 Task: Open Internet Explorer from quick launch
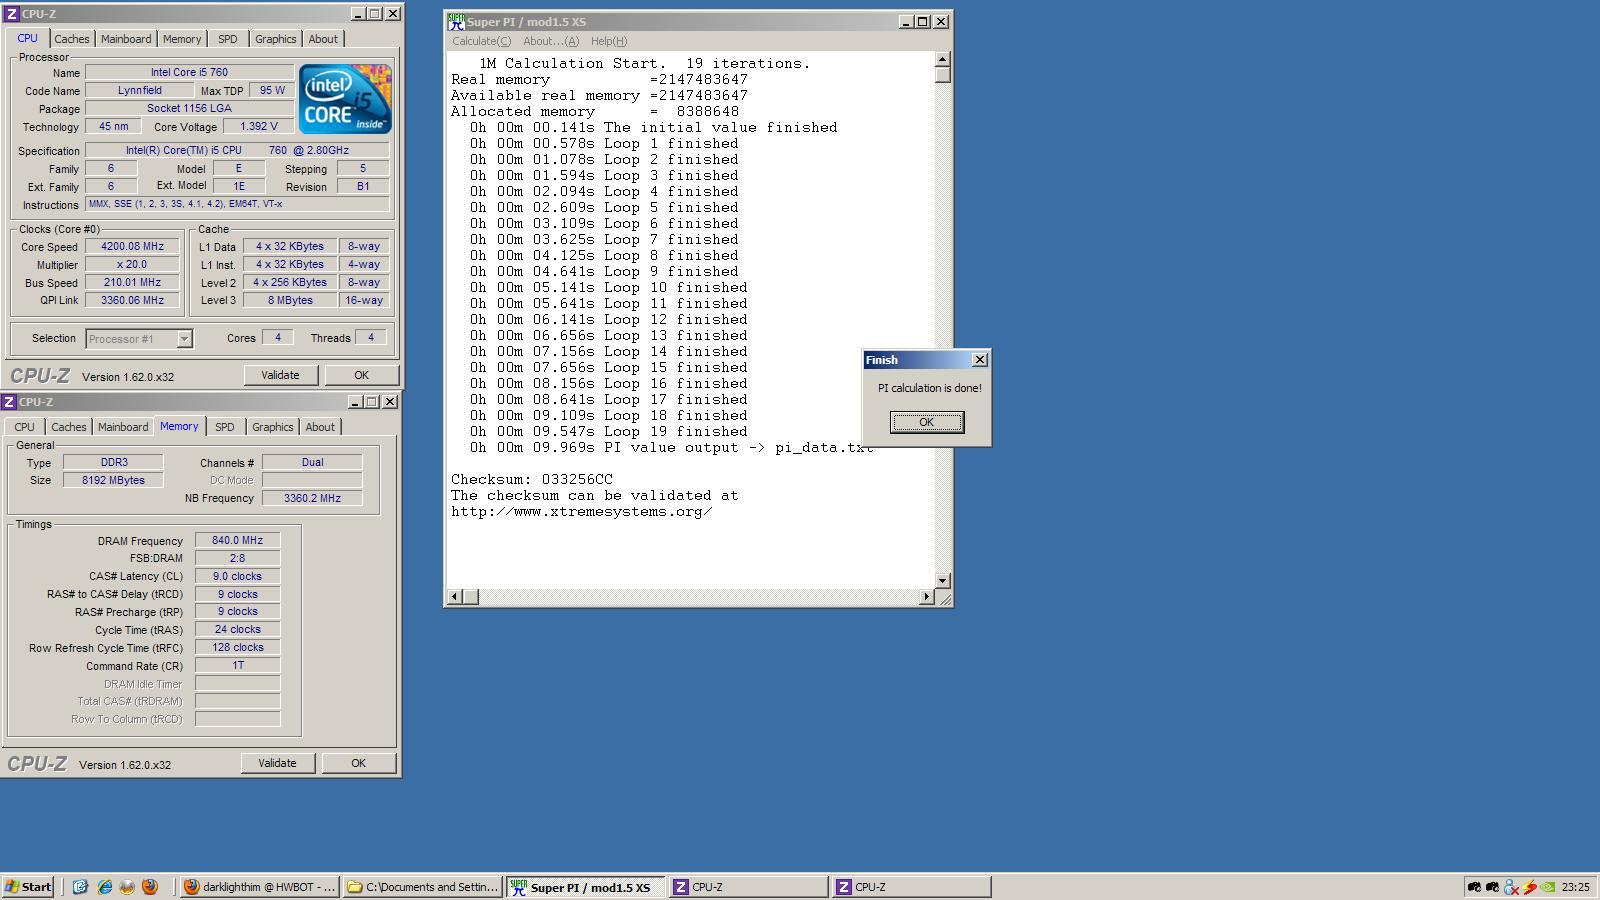pyautogui.click(x=104, y=887)
